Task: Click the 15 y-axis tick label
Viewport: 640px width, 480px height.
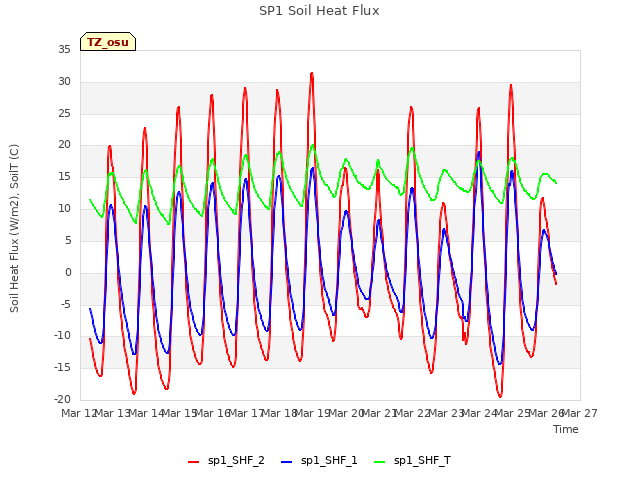Action: (64, 176)
